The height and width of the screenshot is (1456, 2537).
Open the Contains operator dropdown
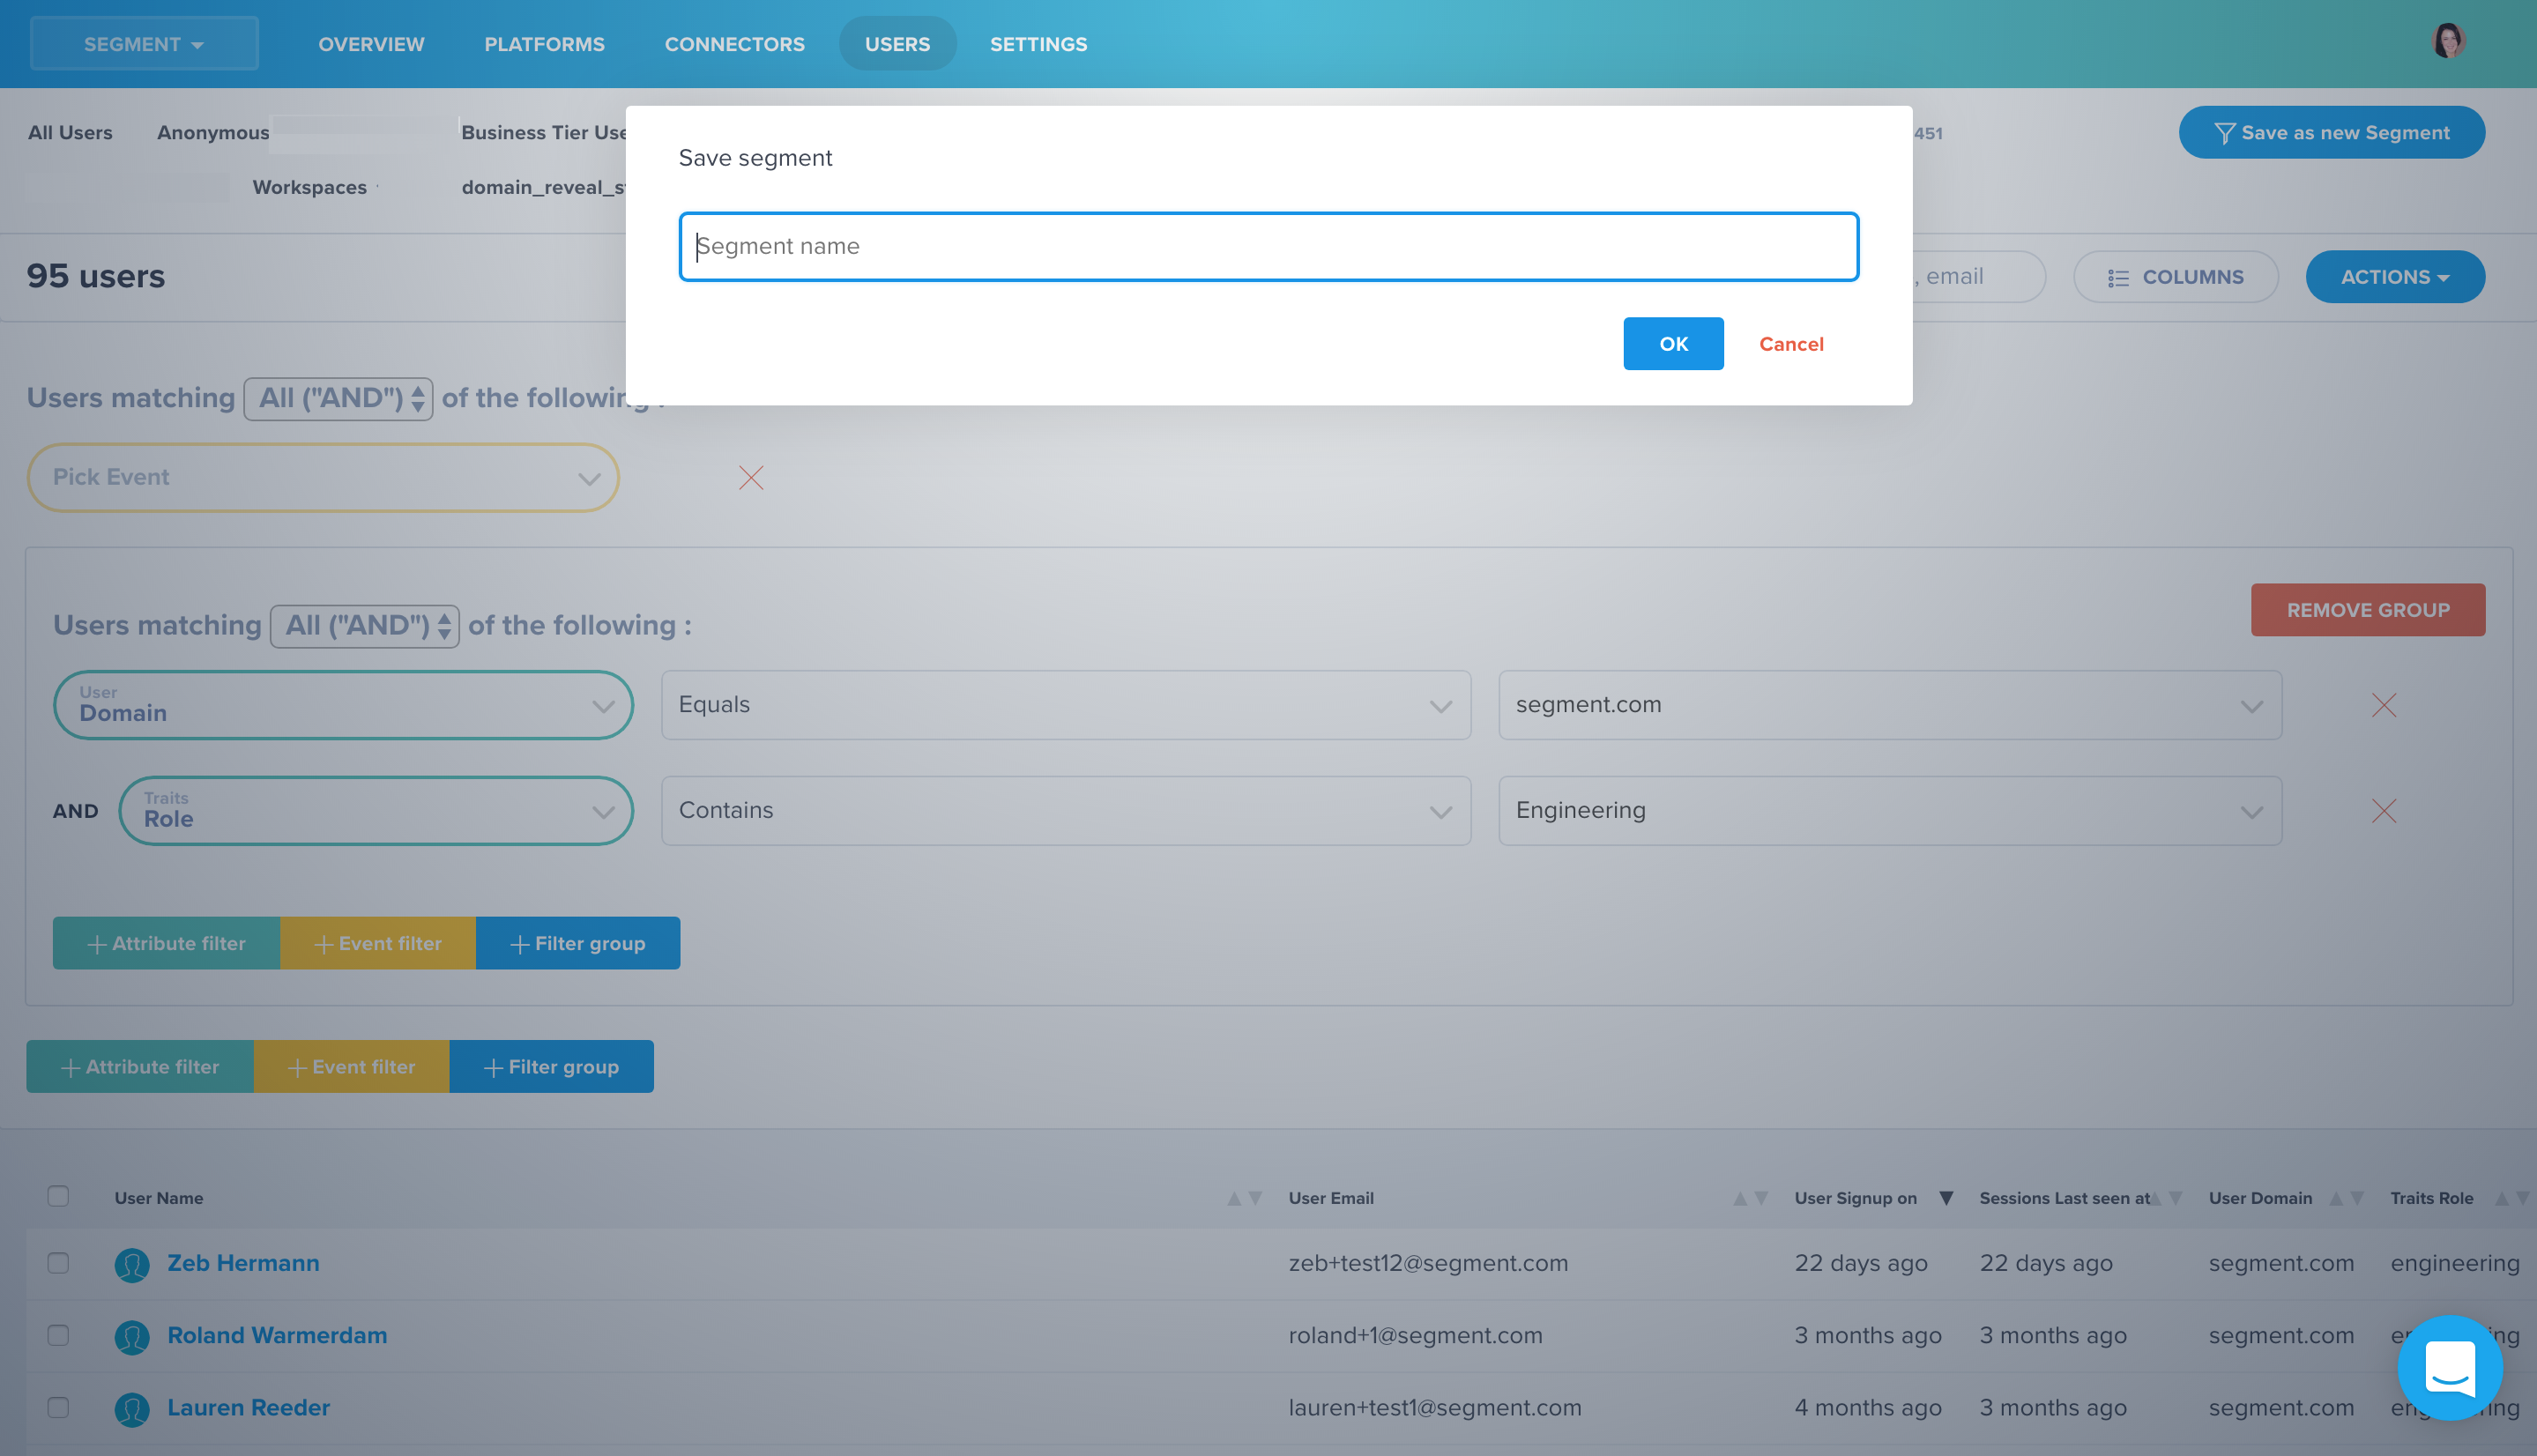(1066, 811)
